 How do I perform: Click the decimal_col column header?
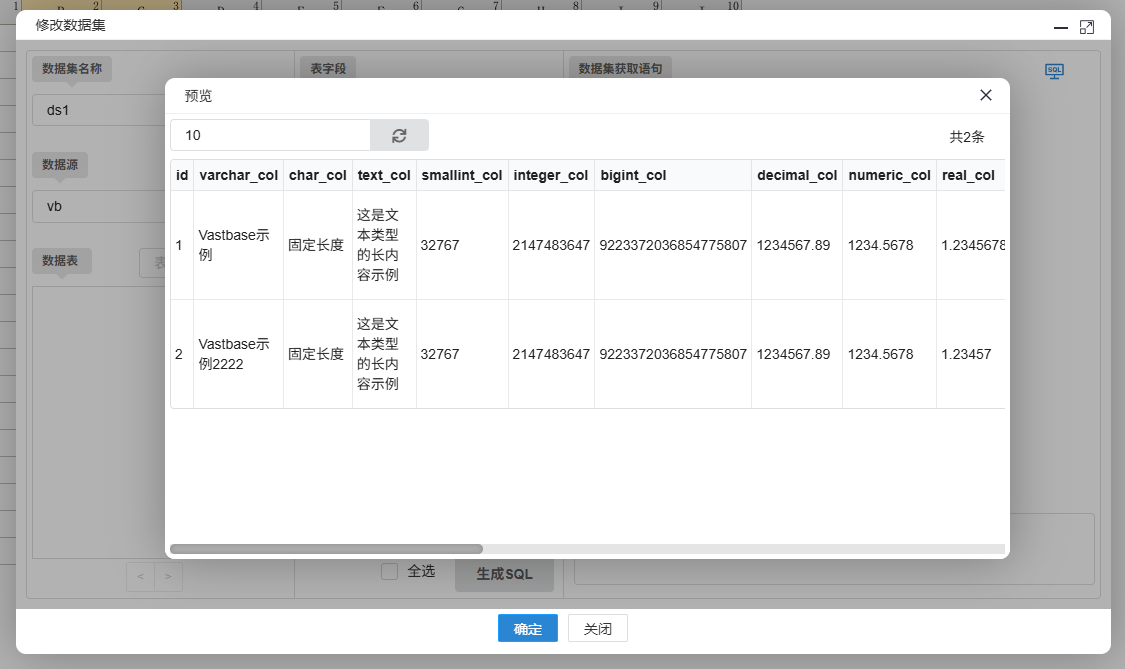pos(796,175)
